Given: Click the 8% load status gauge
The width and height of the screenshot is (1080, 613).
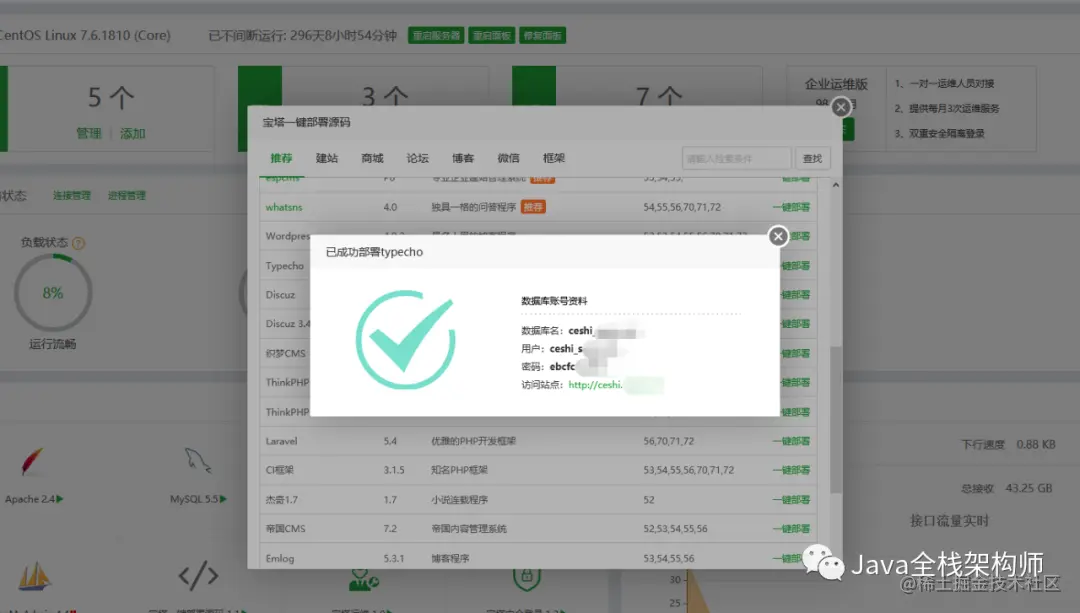Looking at the screenshot, I should pos(53,293).
